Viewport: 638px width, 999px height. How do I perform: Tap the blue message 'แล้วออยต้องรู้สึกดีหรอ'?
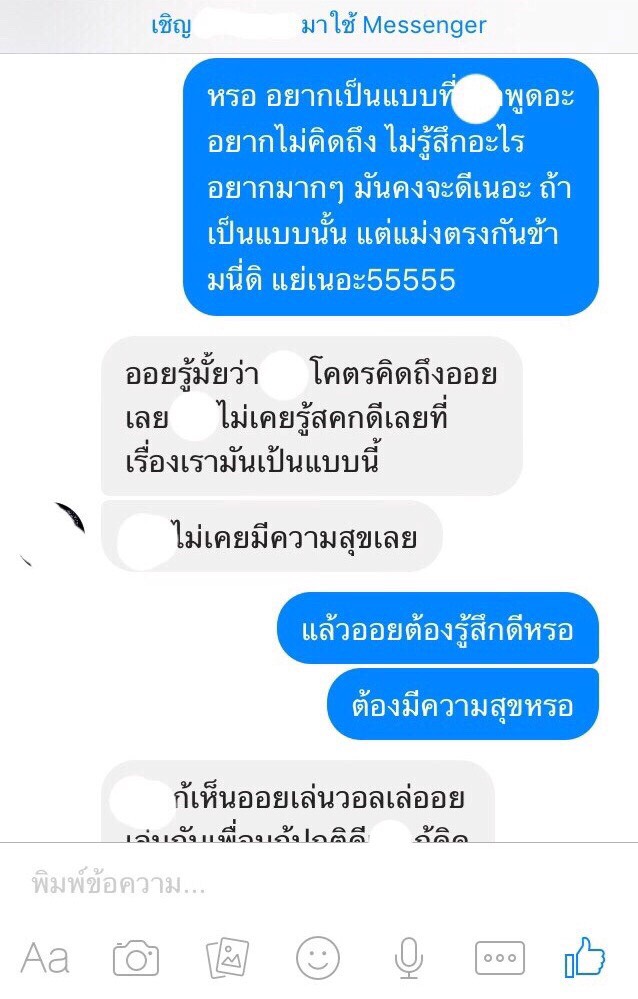coord(438,628)
